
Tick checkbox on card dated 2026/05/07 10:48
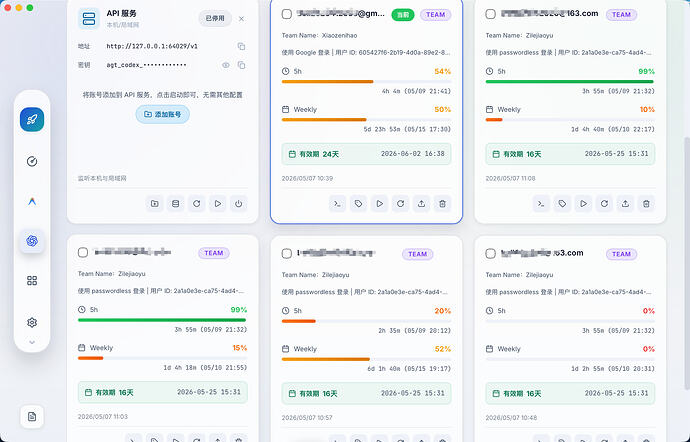491,254
